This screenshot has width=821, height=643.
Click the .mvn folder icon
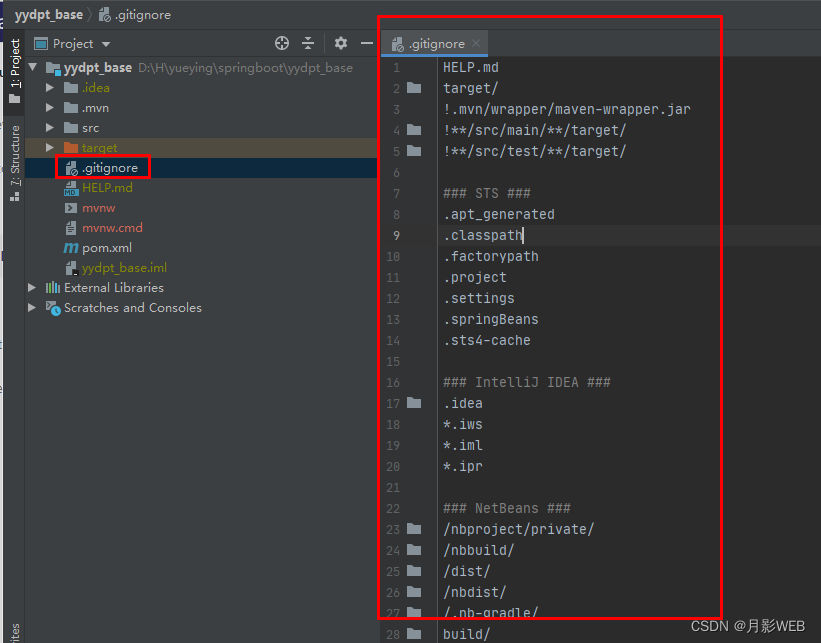coord(71,107)
